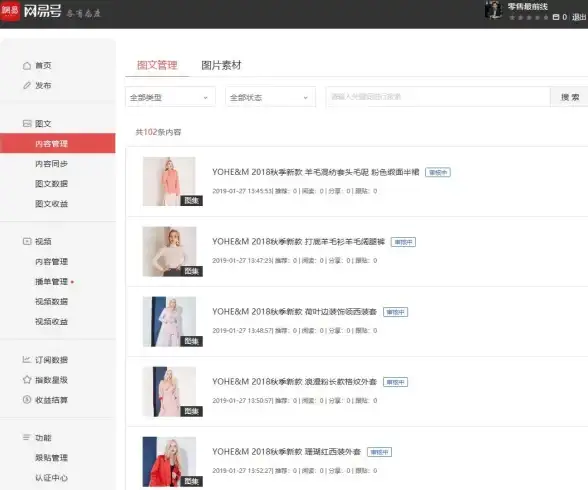
Task: Click the star icon beside 指数星级
Action: tap(27, 380)
